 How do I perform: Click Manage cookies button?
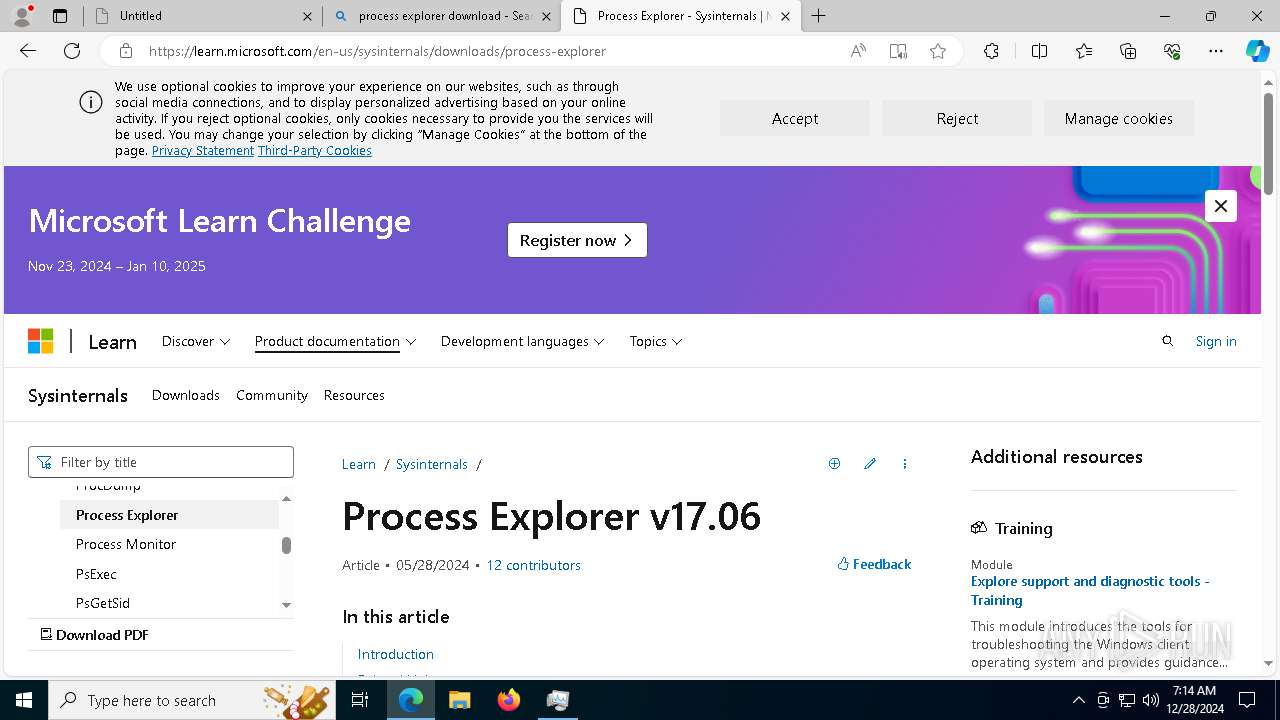pos(1119,118)
